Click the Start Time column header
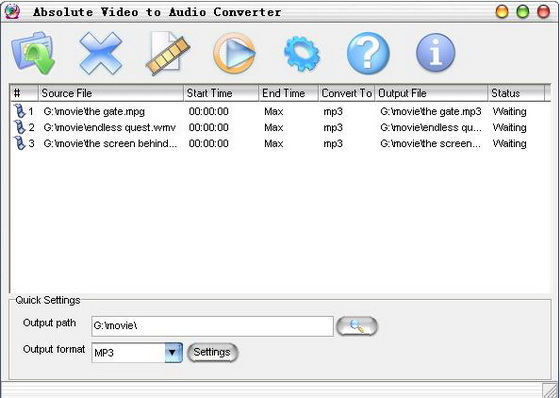The height and width of the screenshot is (398, 560). click(221, 93)
